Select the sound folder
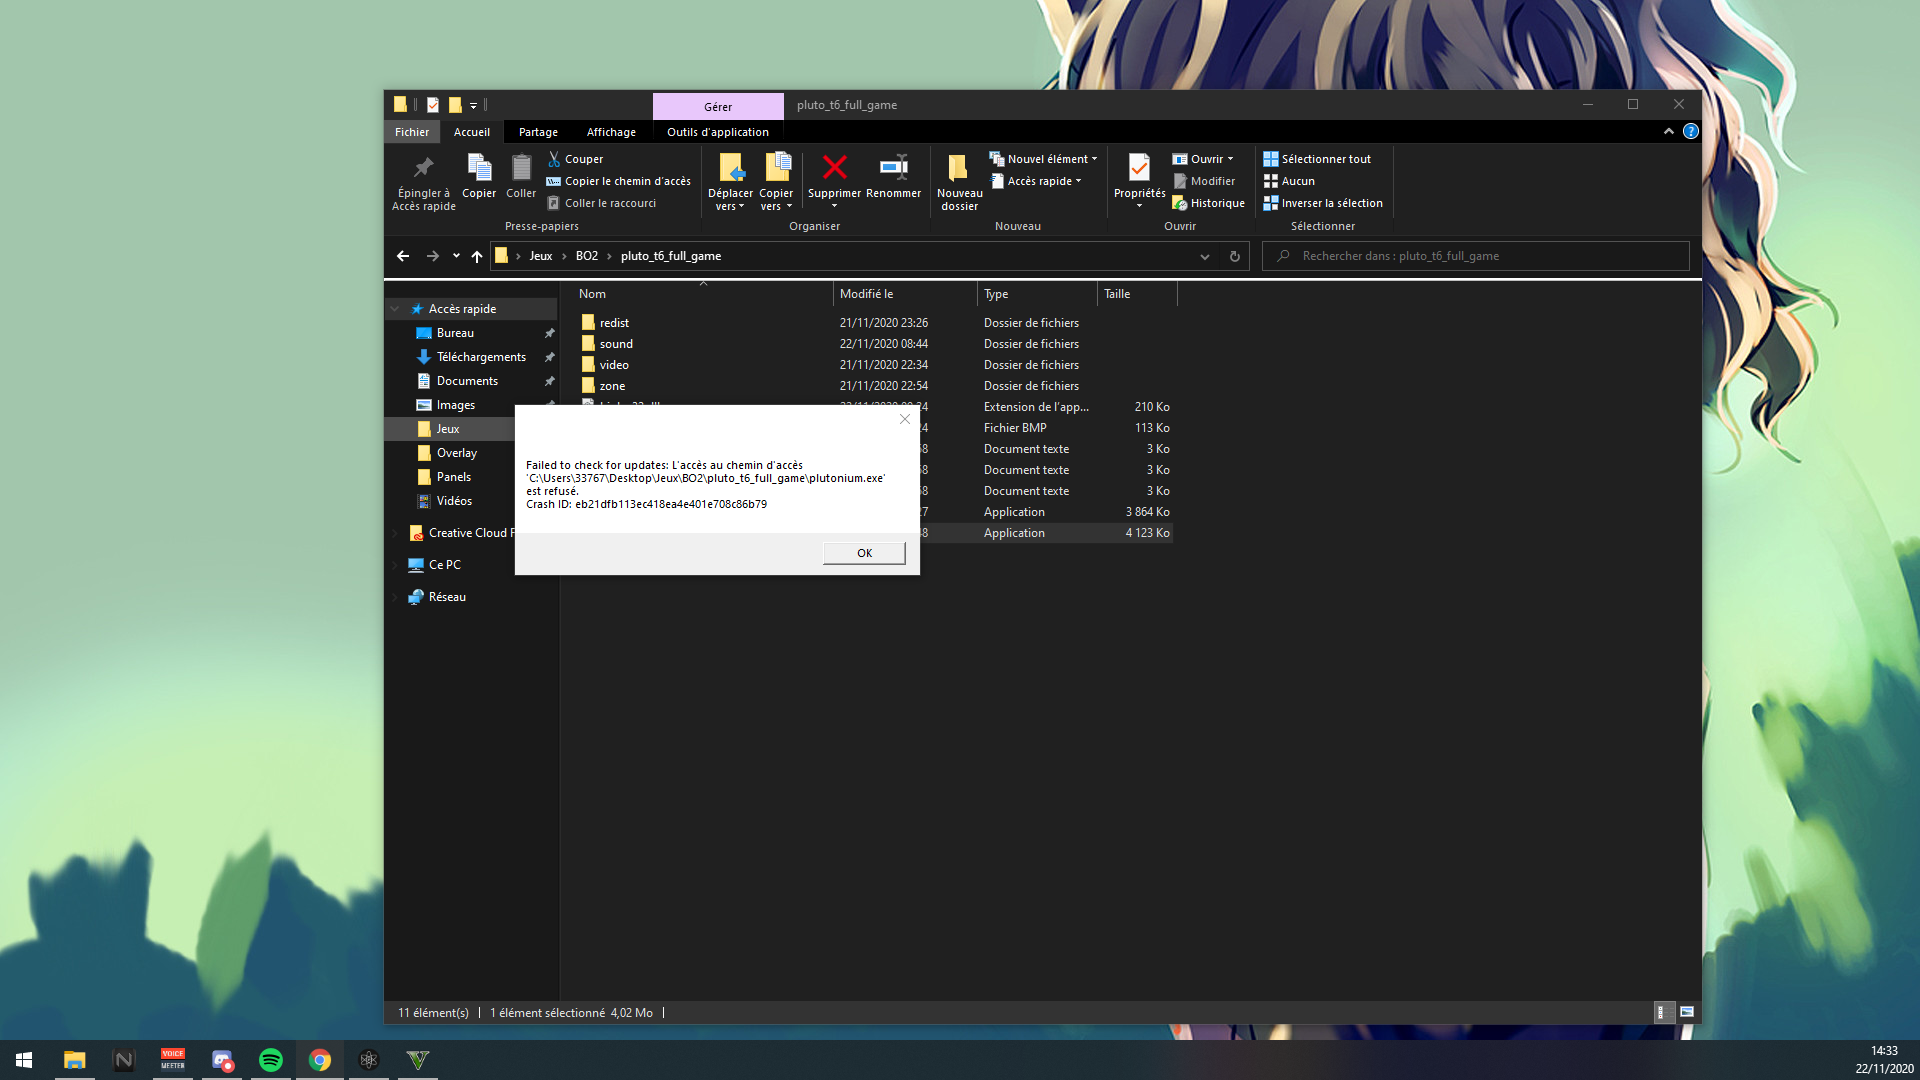The height and width of the screenshot is (1080, 1920). click(616, 344)
